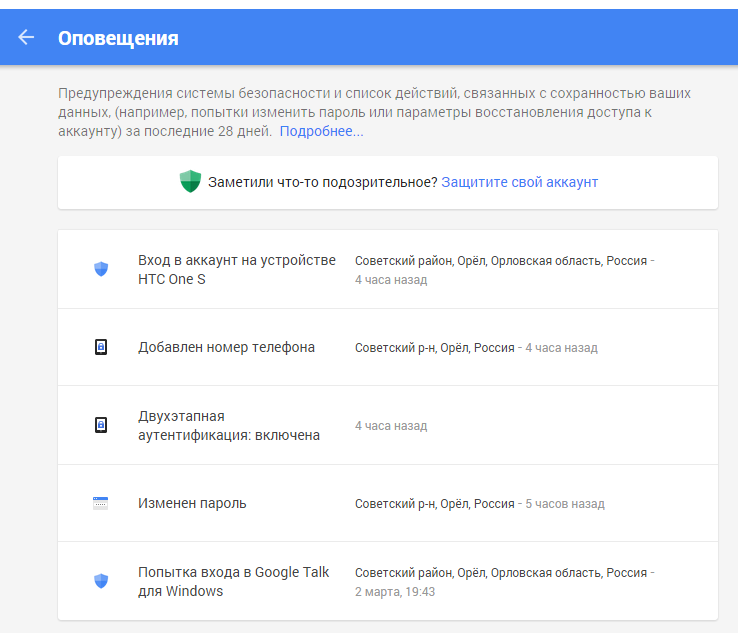Click the phone icon beside Добавлен номер телефона
The image size is (738, 633).
(100, 347)
